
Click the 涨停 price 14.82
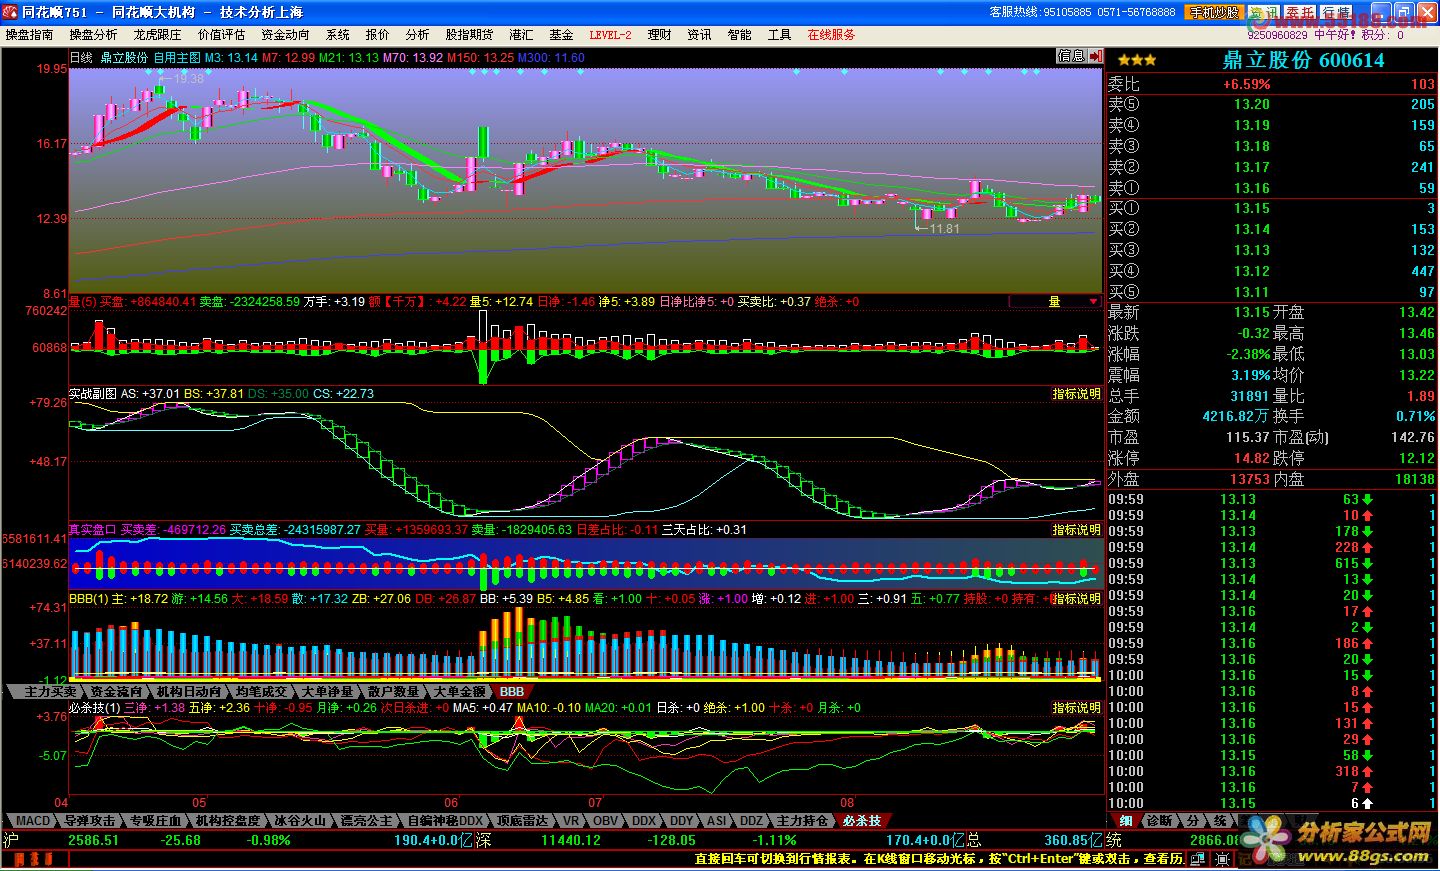(x=1252, y=458)
